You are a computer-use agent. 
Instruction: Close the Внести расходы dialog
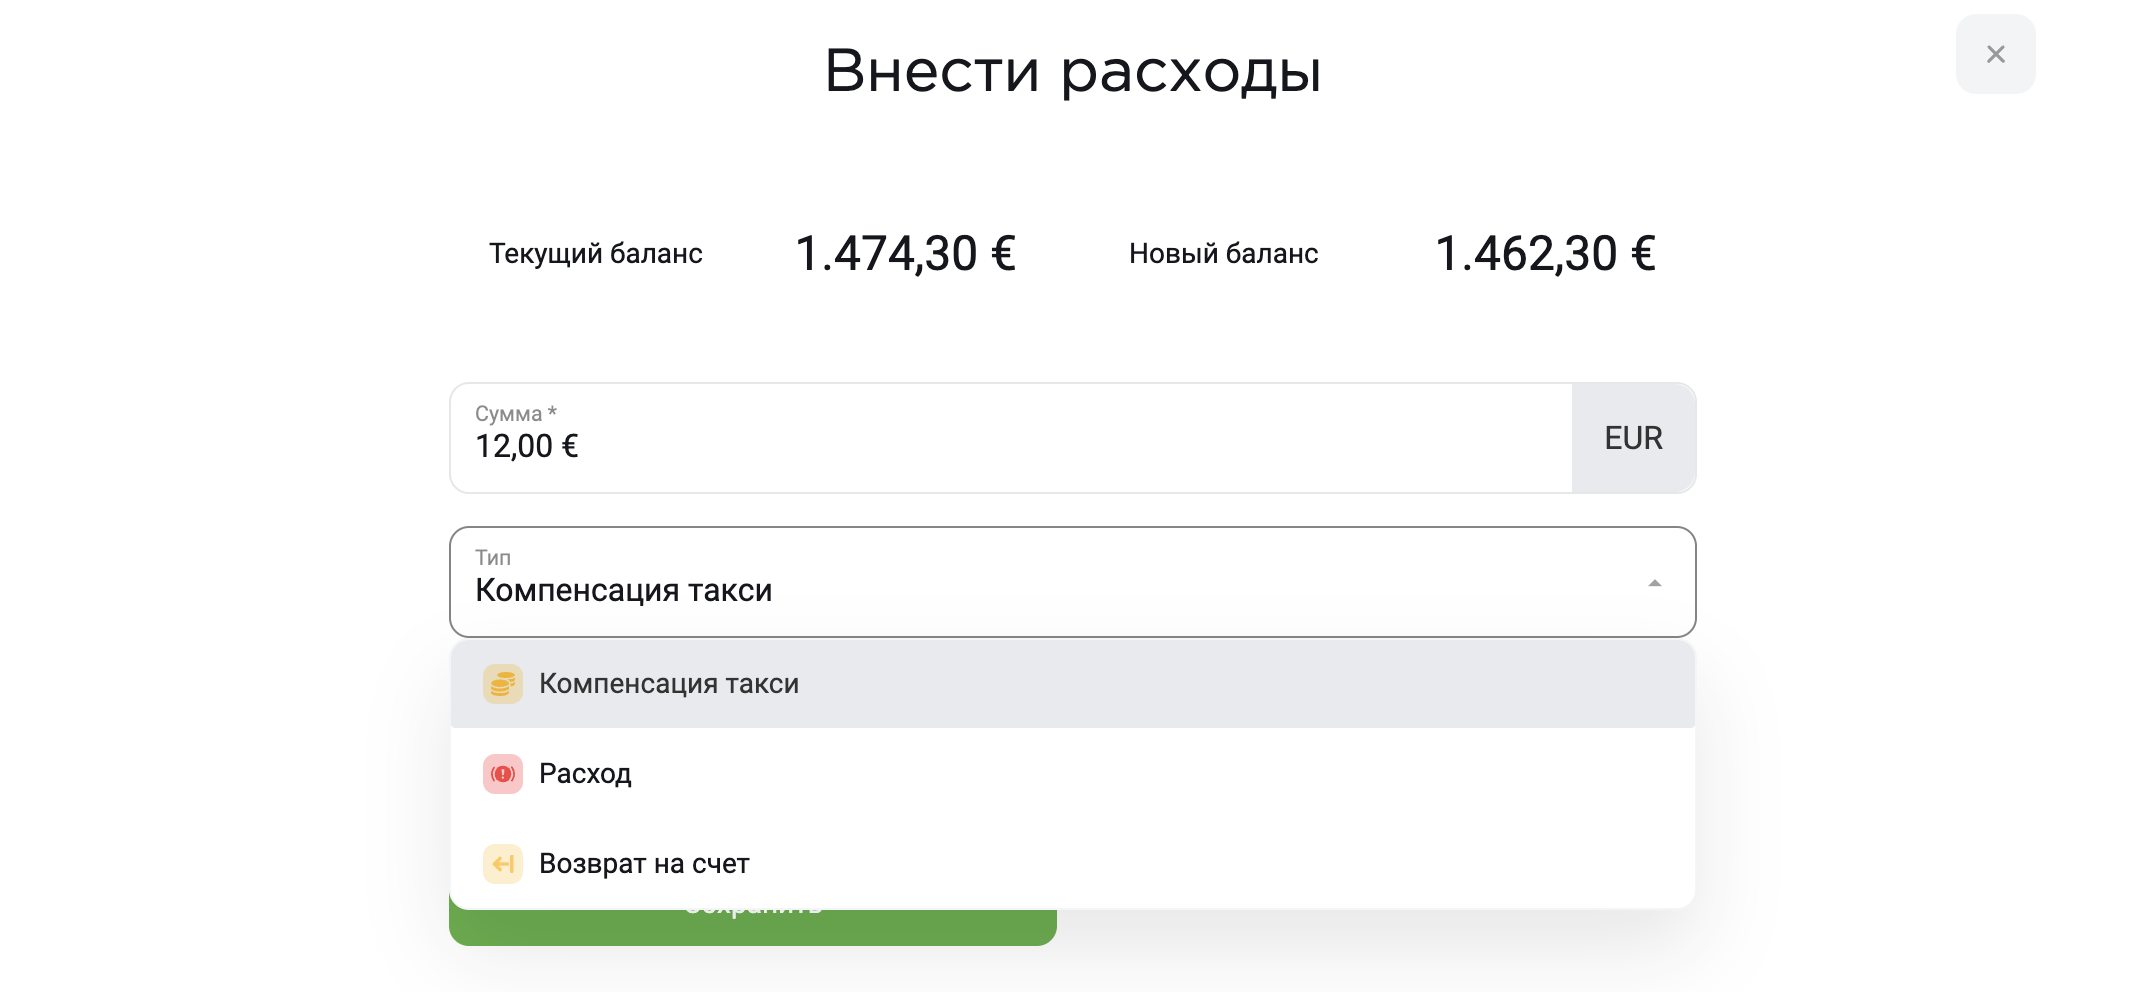(1995, 54)
